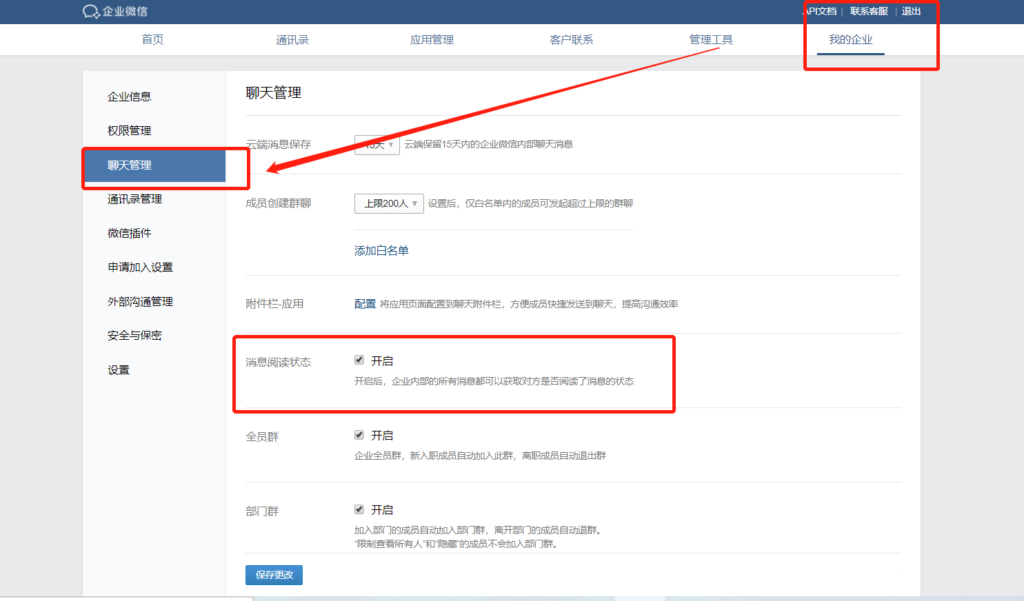Open the 首页 tab
The image size is (1024, 601).
[x=152, y=40]
